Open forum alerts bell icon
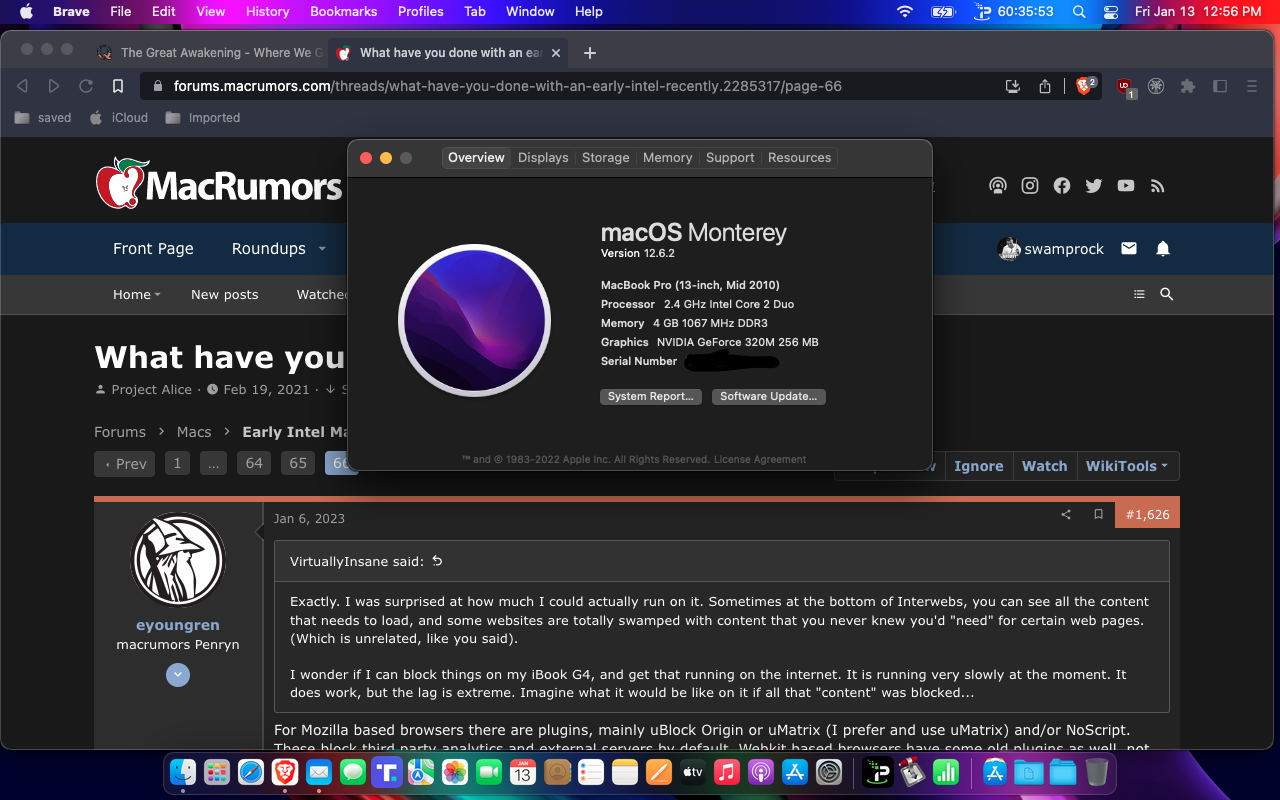Image resolution: width=1280 pixels, height=800 pixels. (1163, 248)
